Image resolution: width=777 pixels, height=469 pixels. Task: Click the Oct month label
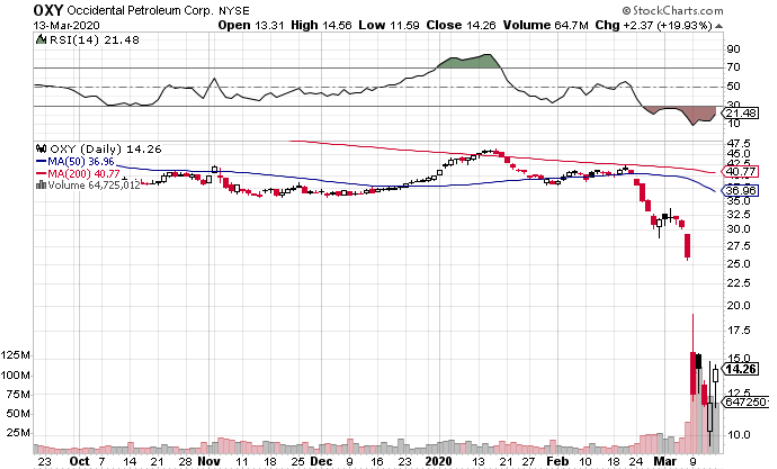click(x=79, y=462)
